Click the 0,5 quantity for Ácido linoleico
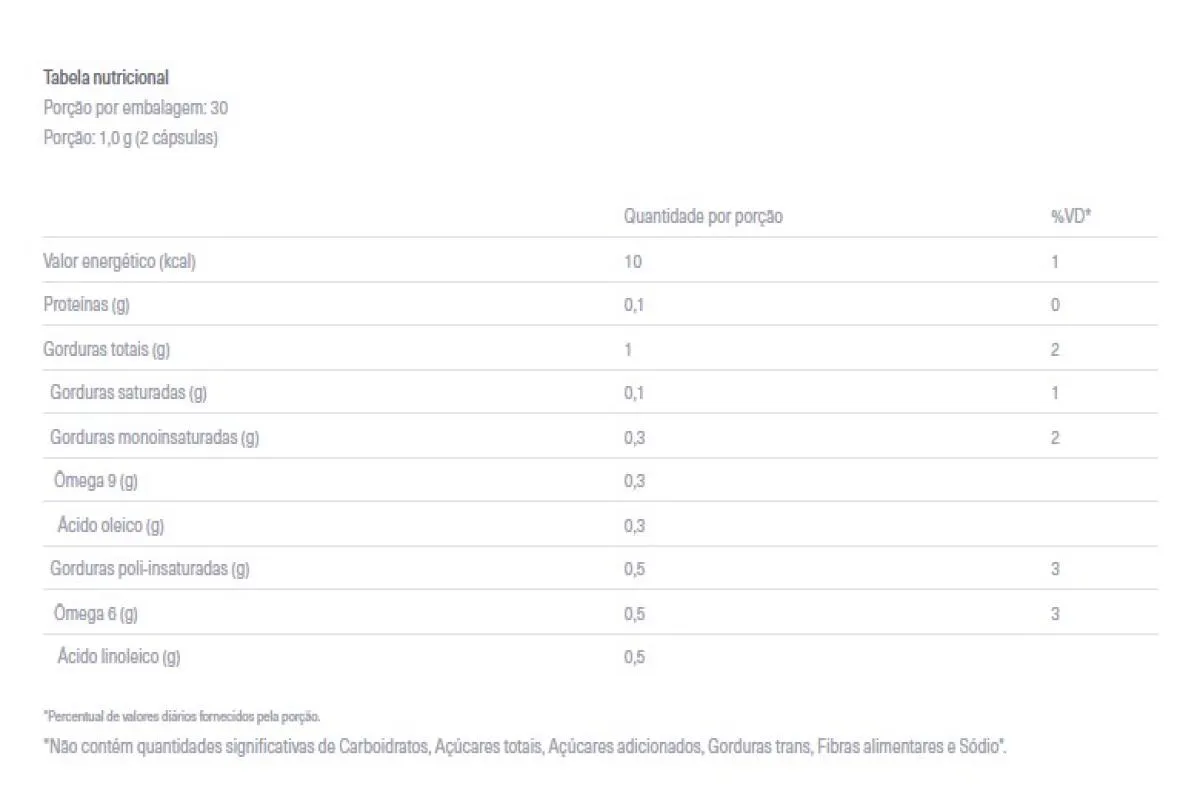The image size is (1200, 800). point(634,657)
